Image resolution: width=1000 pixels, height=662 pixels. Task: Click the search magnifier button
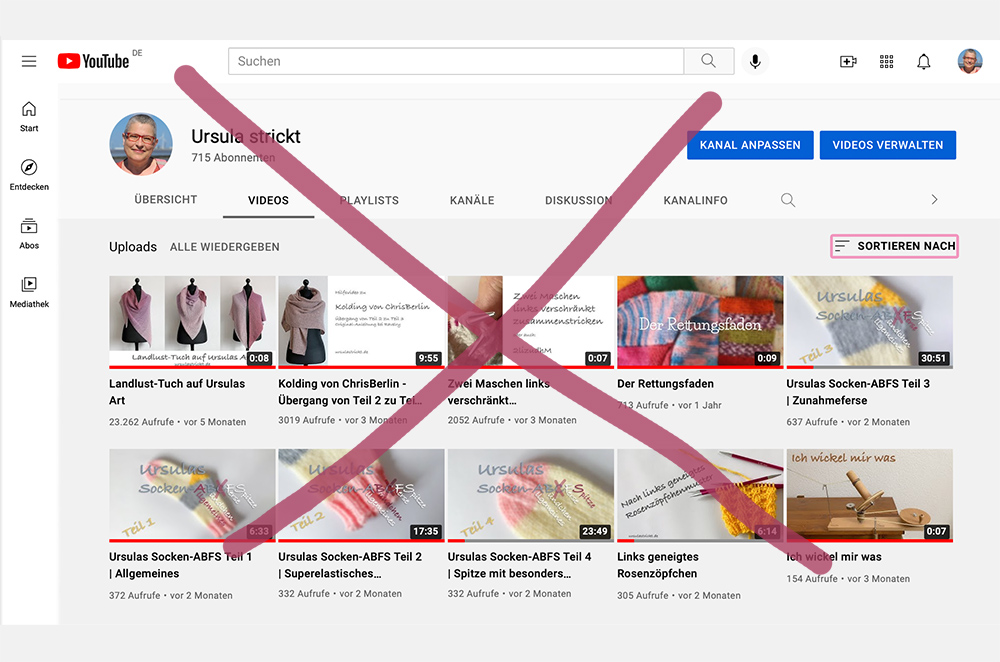tap(708, 61)
